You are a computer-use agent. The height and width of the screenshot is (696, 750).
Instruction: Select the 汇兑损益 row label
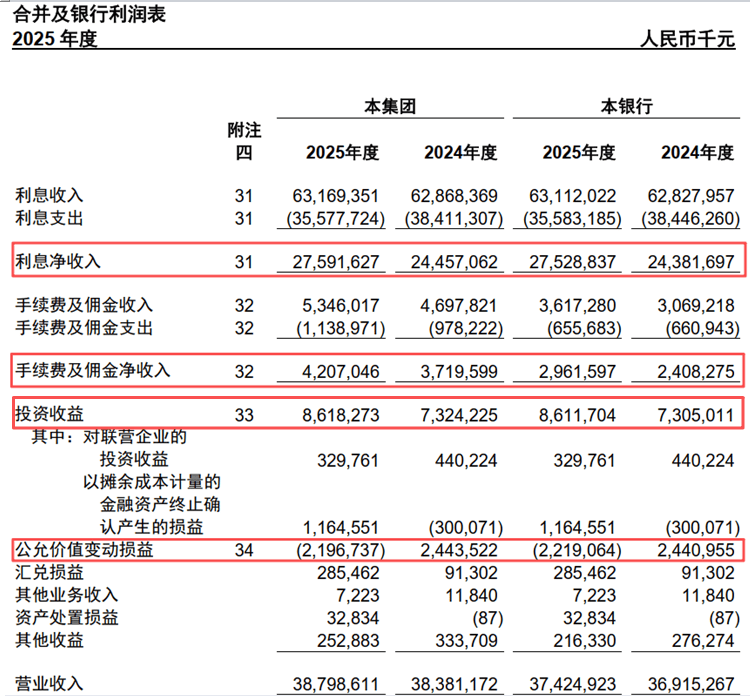[x=49, y=572]
